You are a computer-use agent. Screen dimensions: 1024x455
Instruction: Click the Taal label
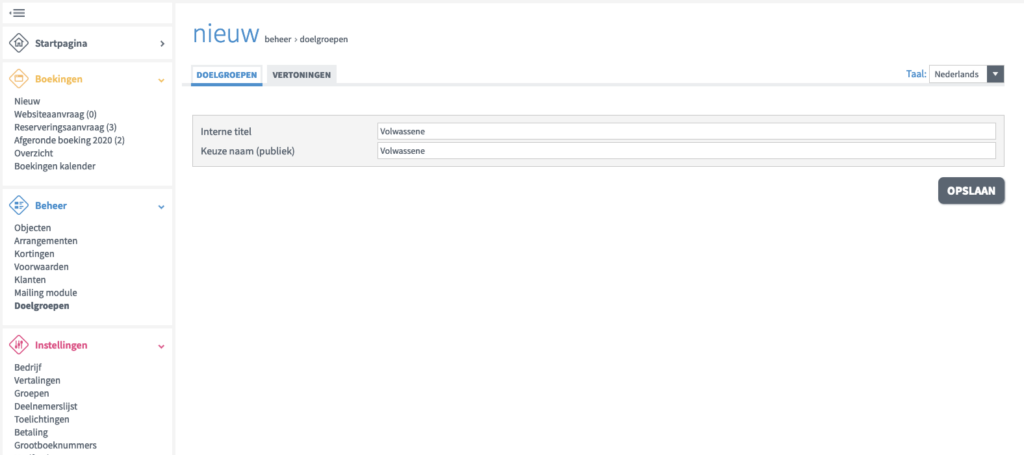916,74
